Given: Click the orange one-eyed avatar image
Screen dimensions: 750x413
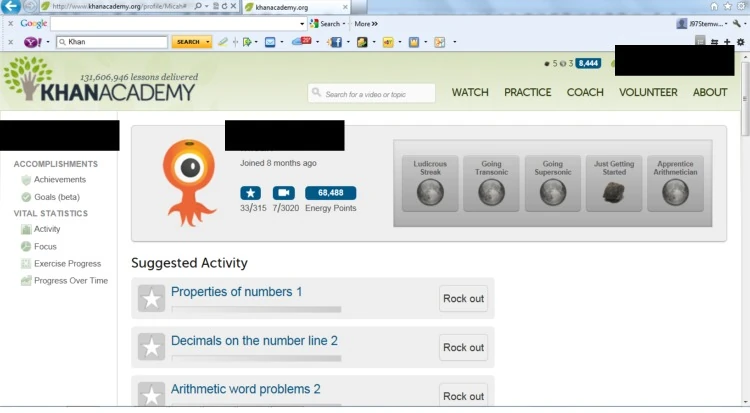Looking at the screenshot, I should [x=189, y=182].
